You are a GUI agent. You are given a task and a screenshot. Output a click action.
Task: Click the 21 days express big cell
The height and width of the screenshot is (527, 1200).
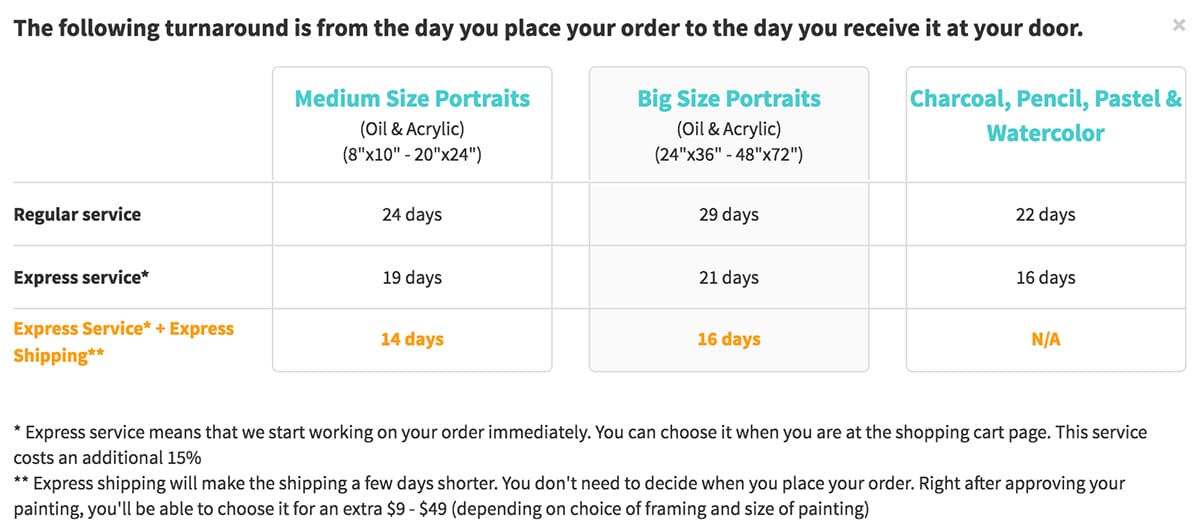coord(729,277)
